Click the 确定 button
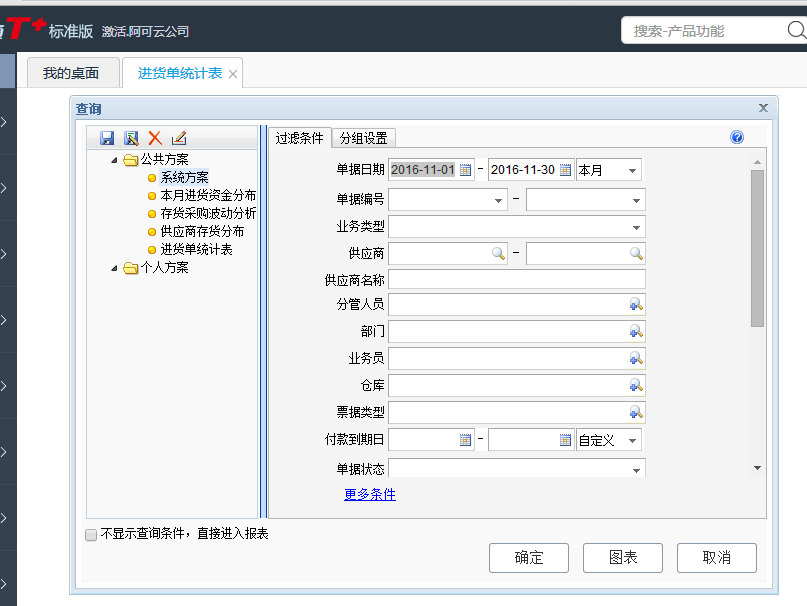 [529, 558]
